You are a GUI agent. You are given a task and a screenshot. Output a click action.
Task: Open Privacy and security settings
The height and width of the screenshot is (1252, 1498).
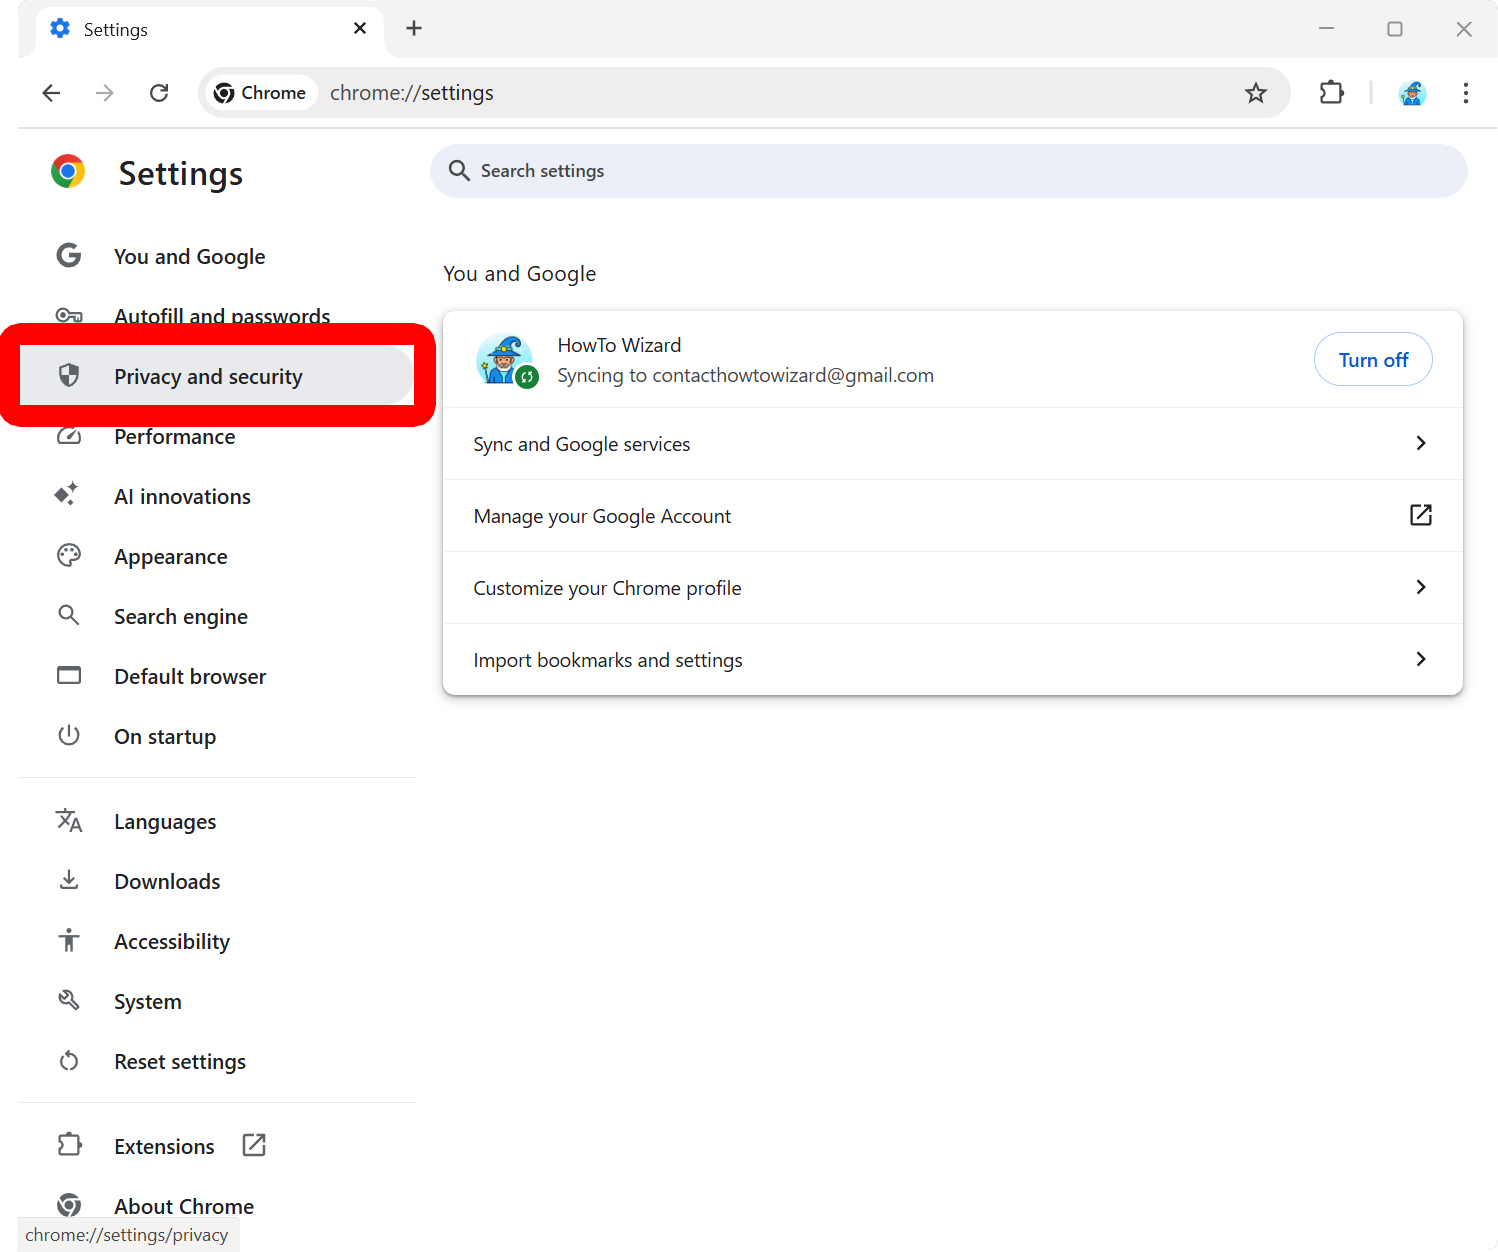[208, 377]
